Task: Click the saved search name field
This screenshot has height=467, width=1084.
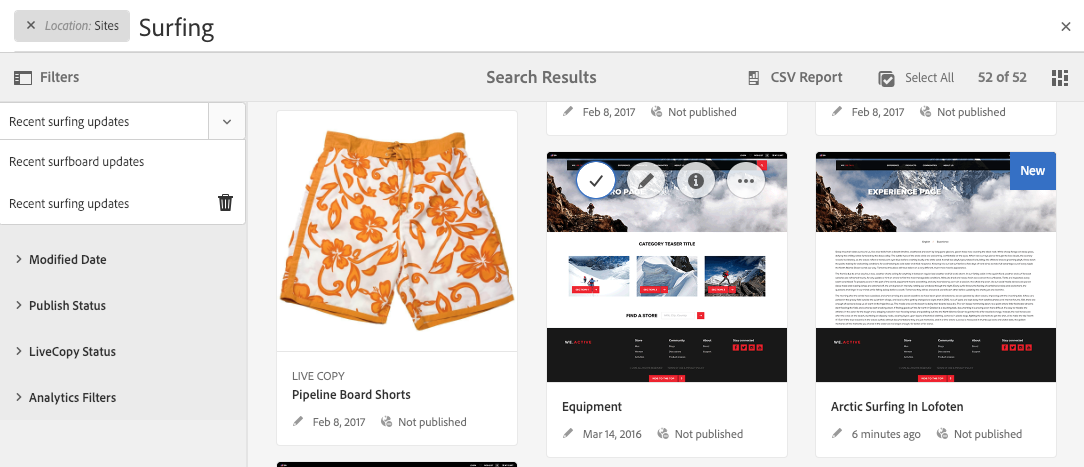Action: pyautogui.click(x=104, y=122)
